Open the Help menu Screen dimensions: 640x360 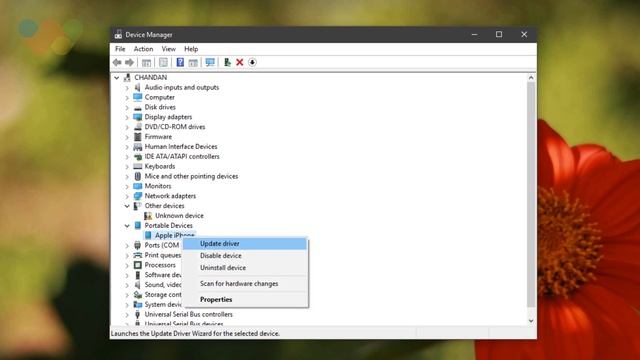coord(191,49)
